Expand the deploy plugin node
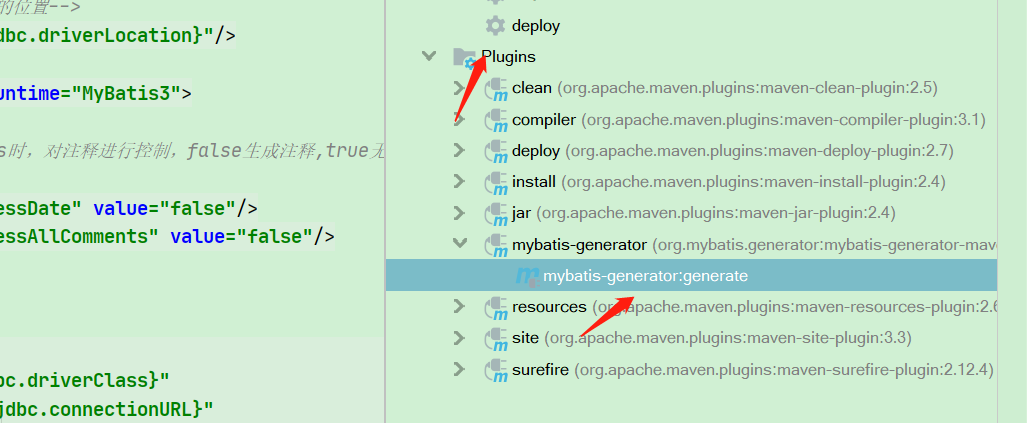The image size is (1027, 423). (x=460, y=150)
